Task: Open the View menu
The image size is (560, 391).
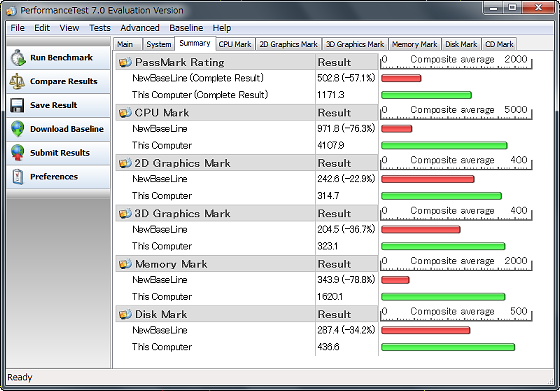Action: pyautogui.click(x=69, y=28)
